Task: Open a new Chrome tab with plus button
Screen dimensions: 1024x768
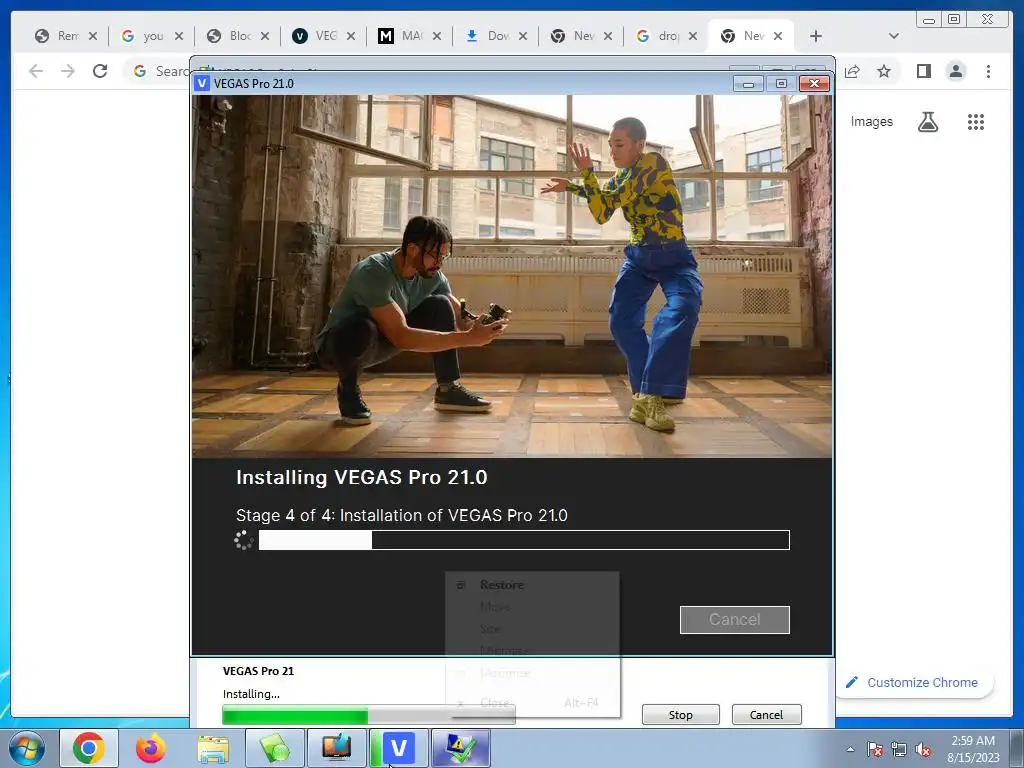Action: click(x=816, y=36)
